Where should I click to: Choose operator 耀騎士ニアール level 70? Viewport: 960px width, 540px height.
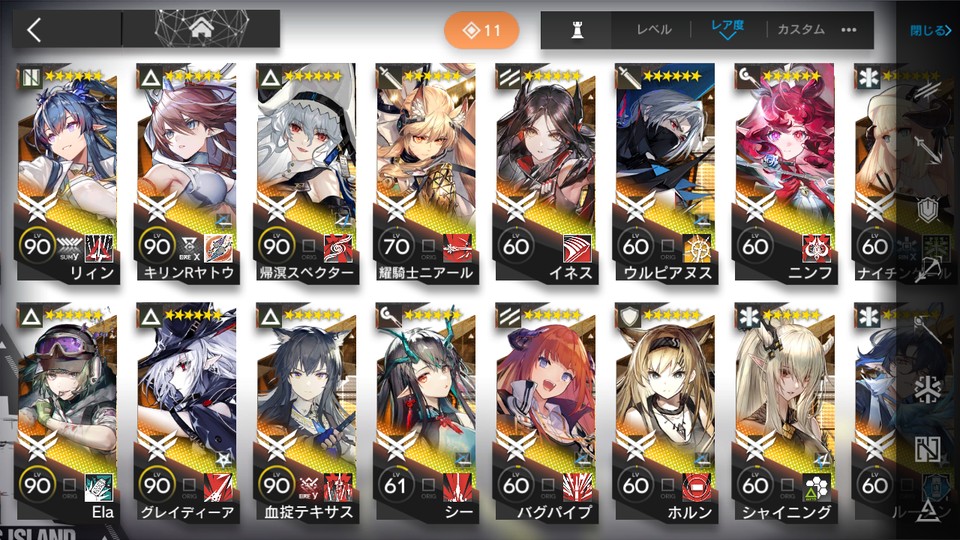click(426, 173)
